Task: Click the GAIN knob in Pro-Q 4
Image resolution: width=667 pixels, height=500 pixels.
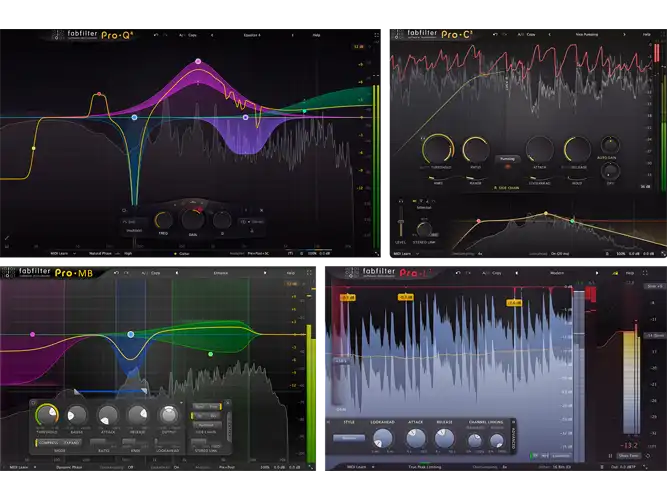Action: point(193,220)
